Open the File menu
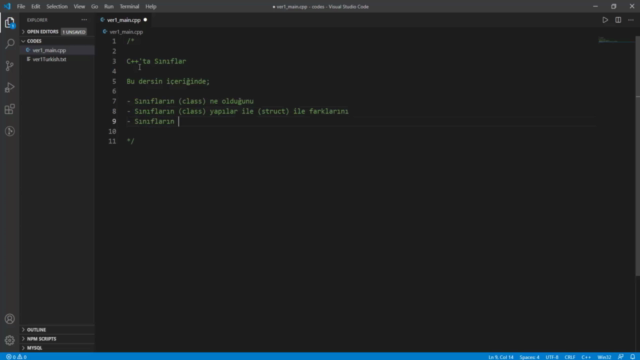 21,7
